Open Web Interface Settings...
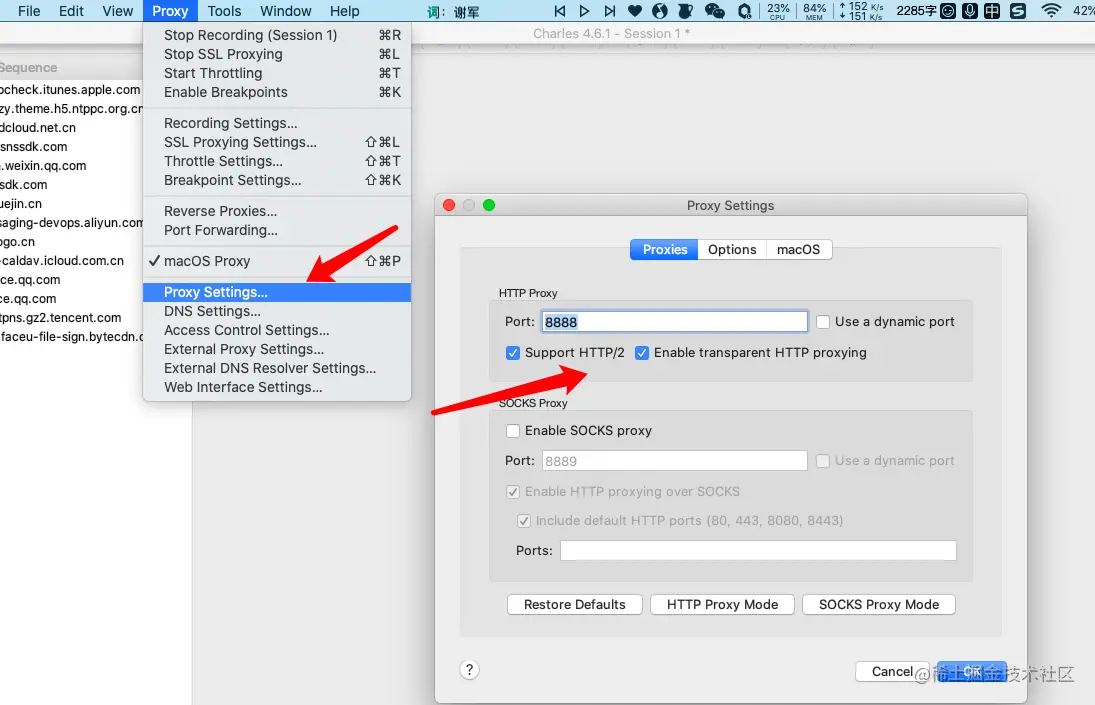The image size is (1095, 705). click(277, 387)
